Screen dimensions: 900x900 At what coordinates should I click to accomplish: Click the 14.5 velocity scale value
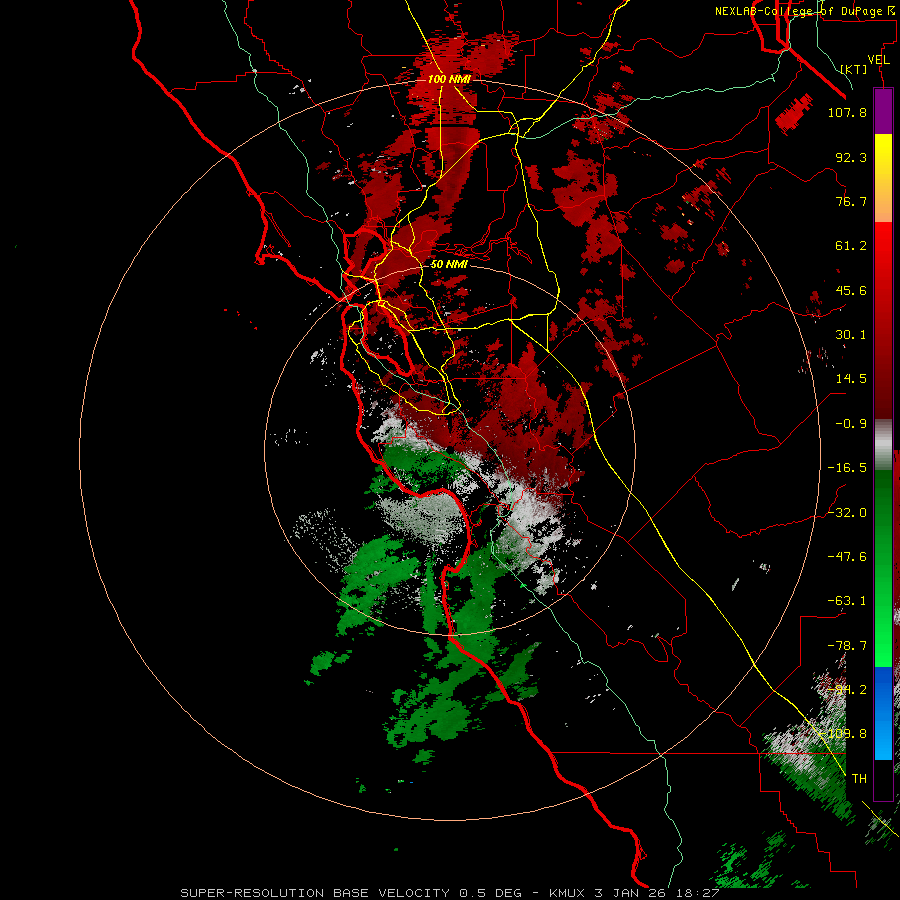pyautogui.click(x=851, y=378)
